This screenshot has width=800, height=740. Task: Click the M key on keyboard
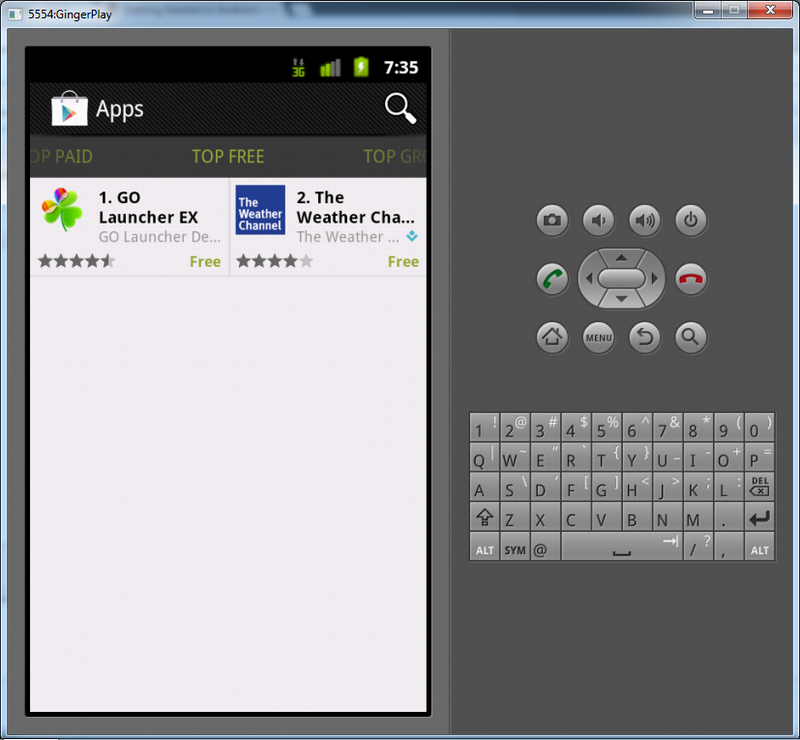pyautogui.click(x=698, y=516)
